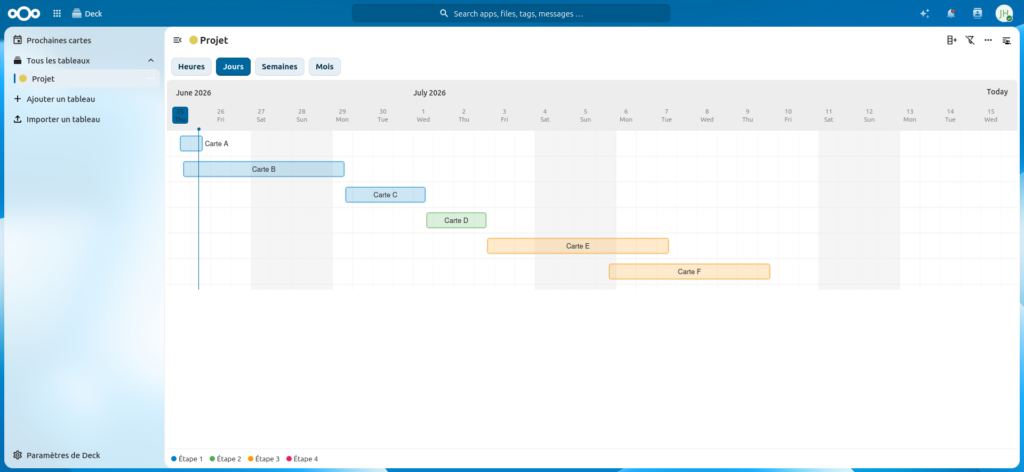This screenshot has width=1024, height=472.
Task: Click the Étape 3 orange legend dot
Action: tap(251, 459)
